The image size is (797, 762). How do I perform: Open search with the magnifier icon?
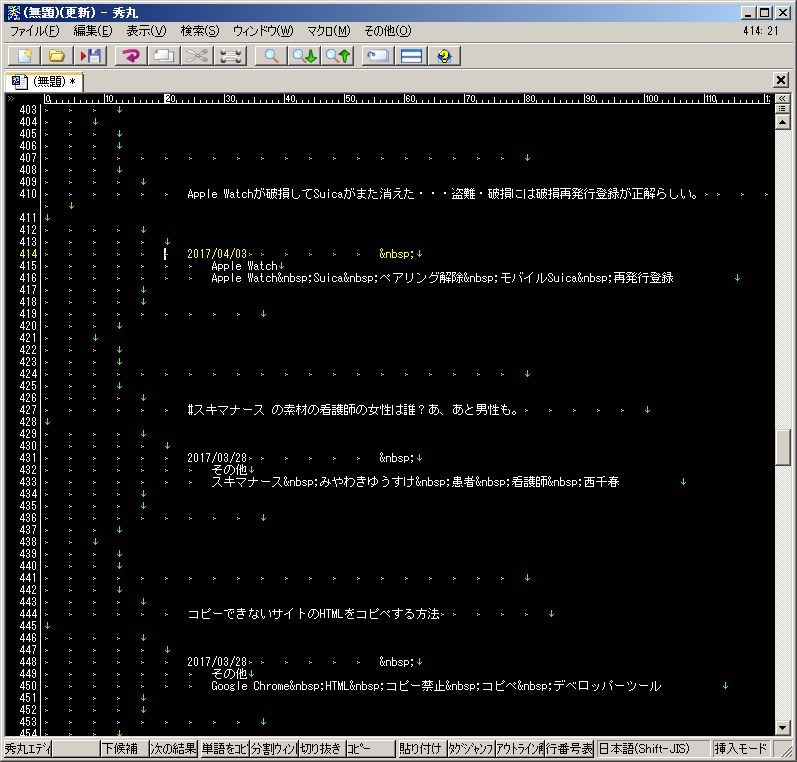pos(271,56)
